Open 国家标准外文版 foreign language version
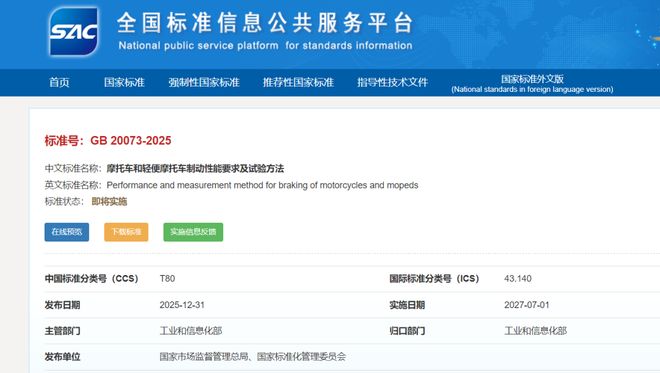 pyautogui.click(x=532, y=83)
